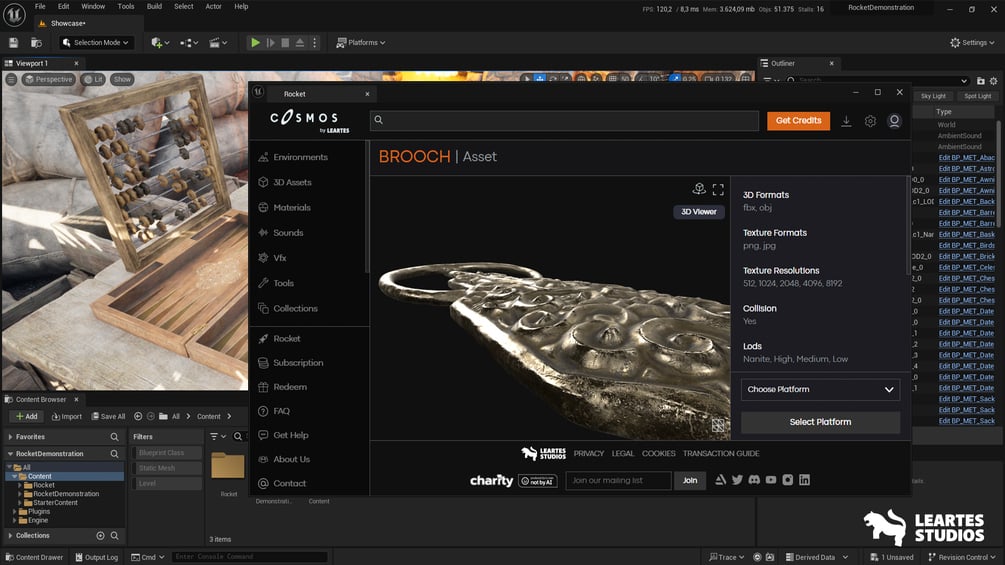Open the viewport Show flags menu
This screenshot has height=565, width=1005.
point(122,79)
